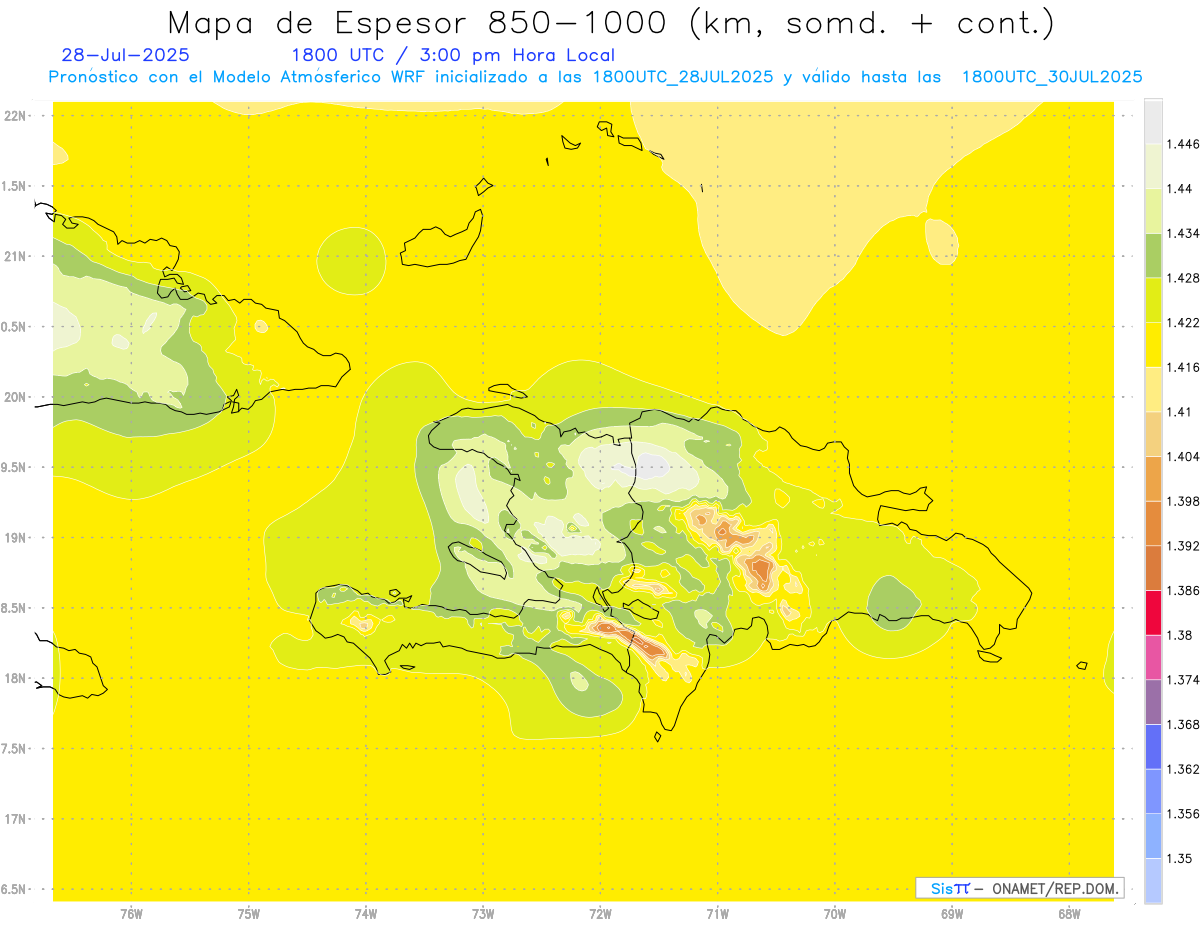Click the legend value "1.446"

[x=1185, y=144]
